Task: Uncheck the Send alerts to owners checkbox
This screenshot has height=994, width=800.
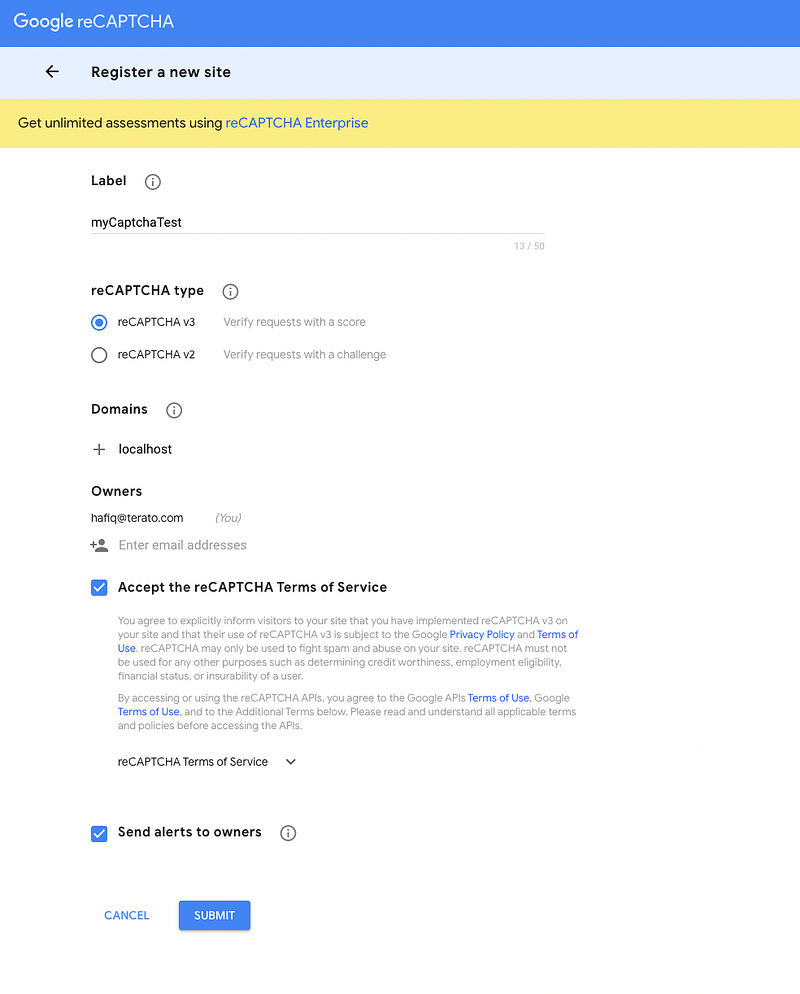Action: tap(99, 833)
